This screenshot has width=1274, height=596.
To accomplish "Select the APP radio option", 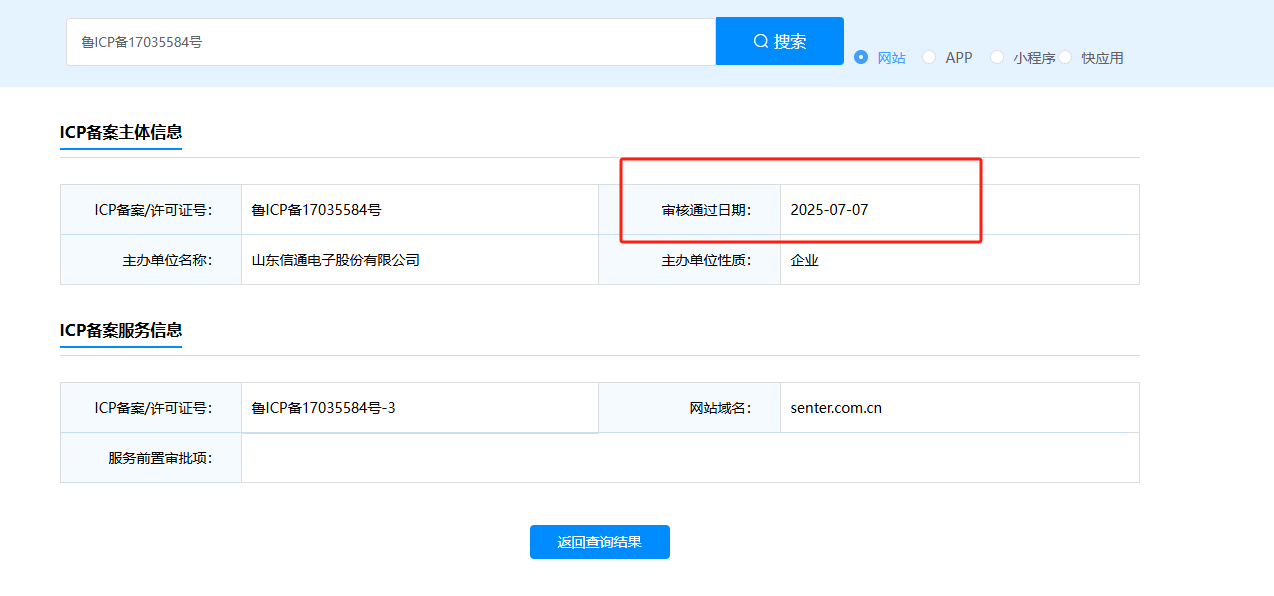I will pyautogui.click(x=929, y=57).
